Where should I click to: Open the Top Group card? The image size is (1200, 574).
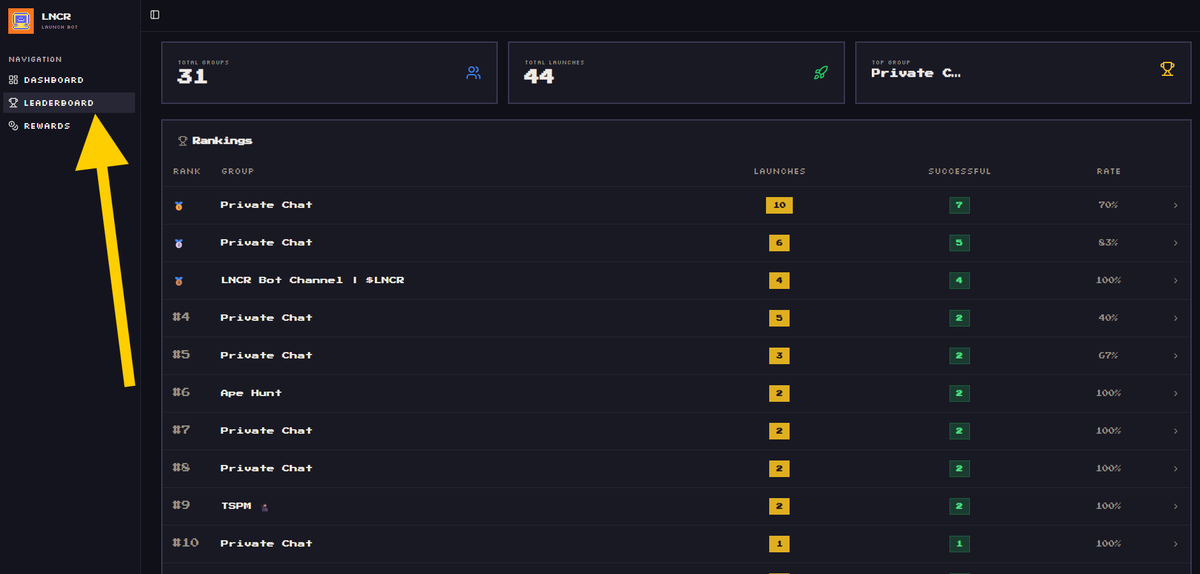[x=1023, y=73]
